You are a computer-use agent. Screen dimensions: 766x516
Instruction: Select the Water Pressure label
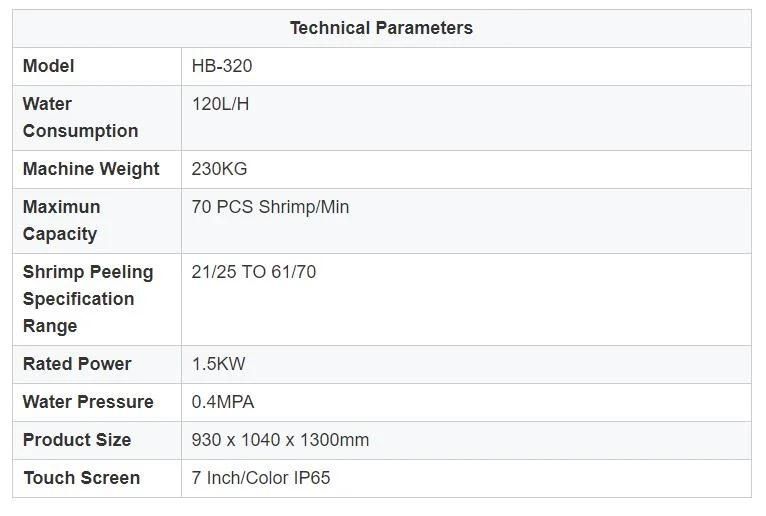pyautogui.click(x=88, y=402)
